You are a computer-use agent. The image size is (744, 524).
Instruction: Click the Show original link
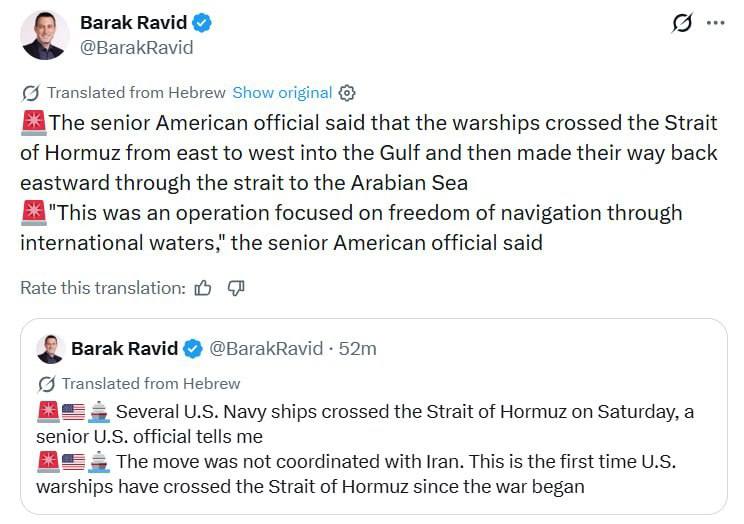pos(282,92)
